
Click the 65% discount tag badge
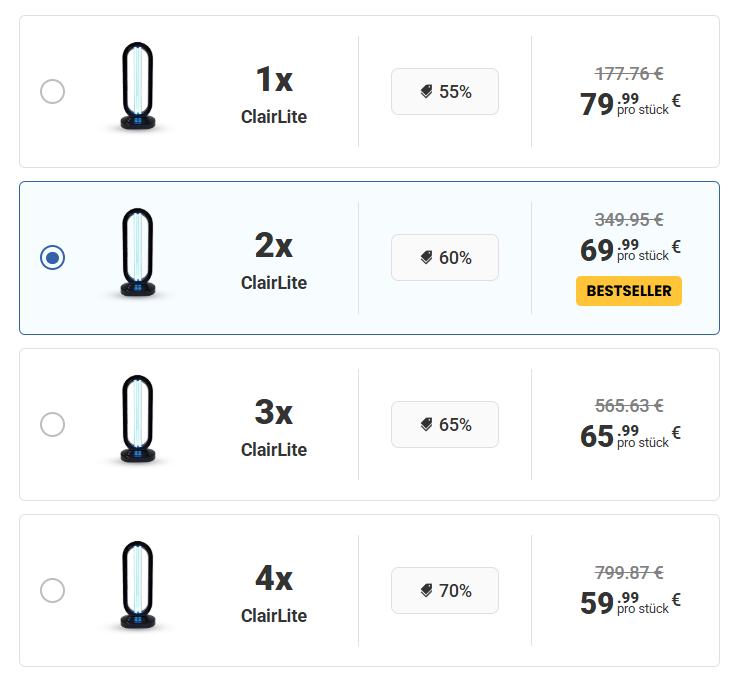[445, 425]
